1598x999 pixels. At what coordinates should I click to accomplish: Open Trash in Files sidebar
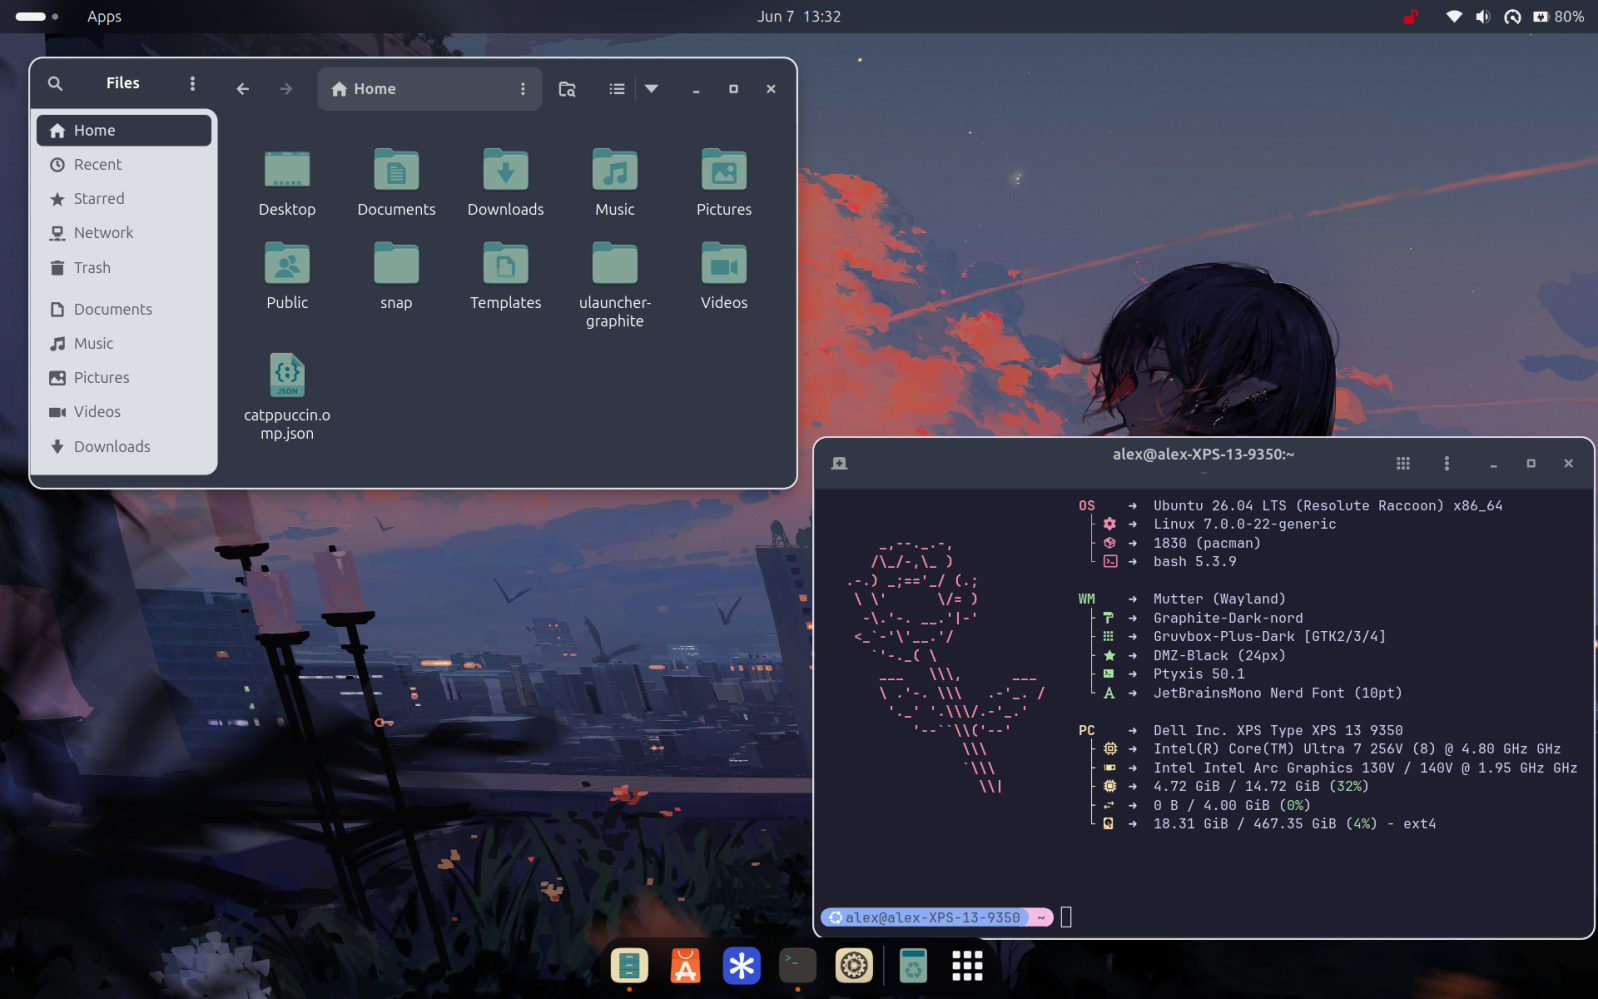124,267
